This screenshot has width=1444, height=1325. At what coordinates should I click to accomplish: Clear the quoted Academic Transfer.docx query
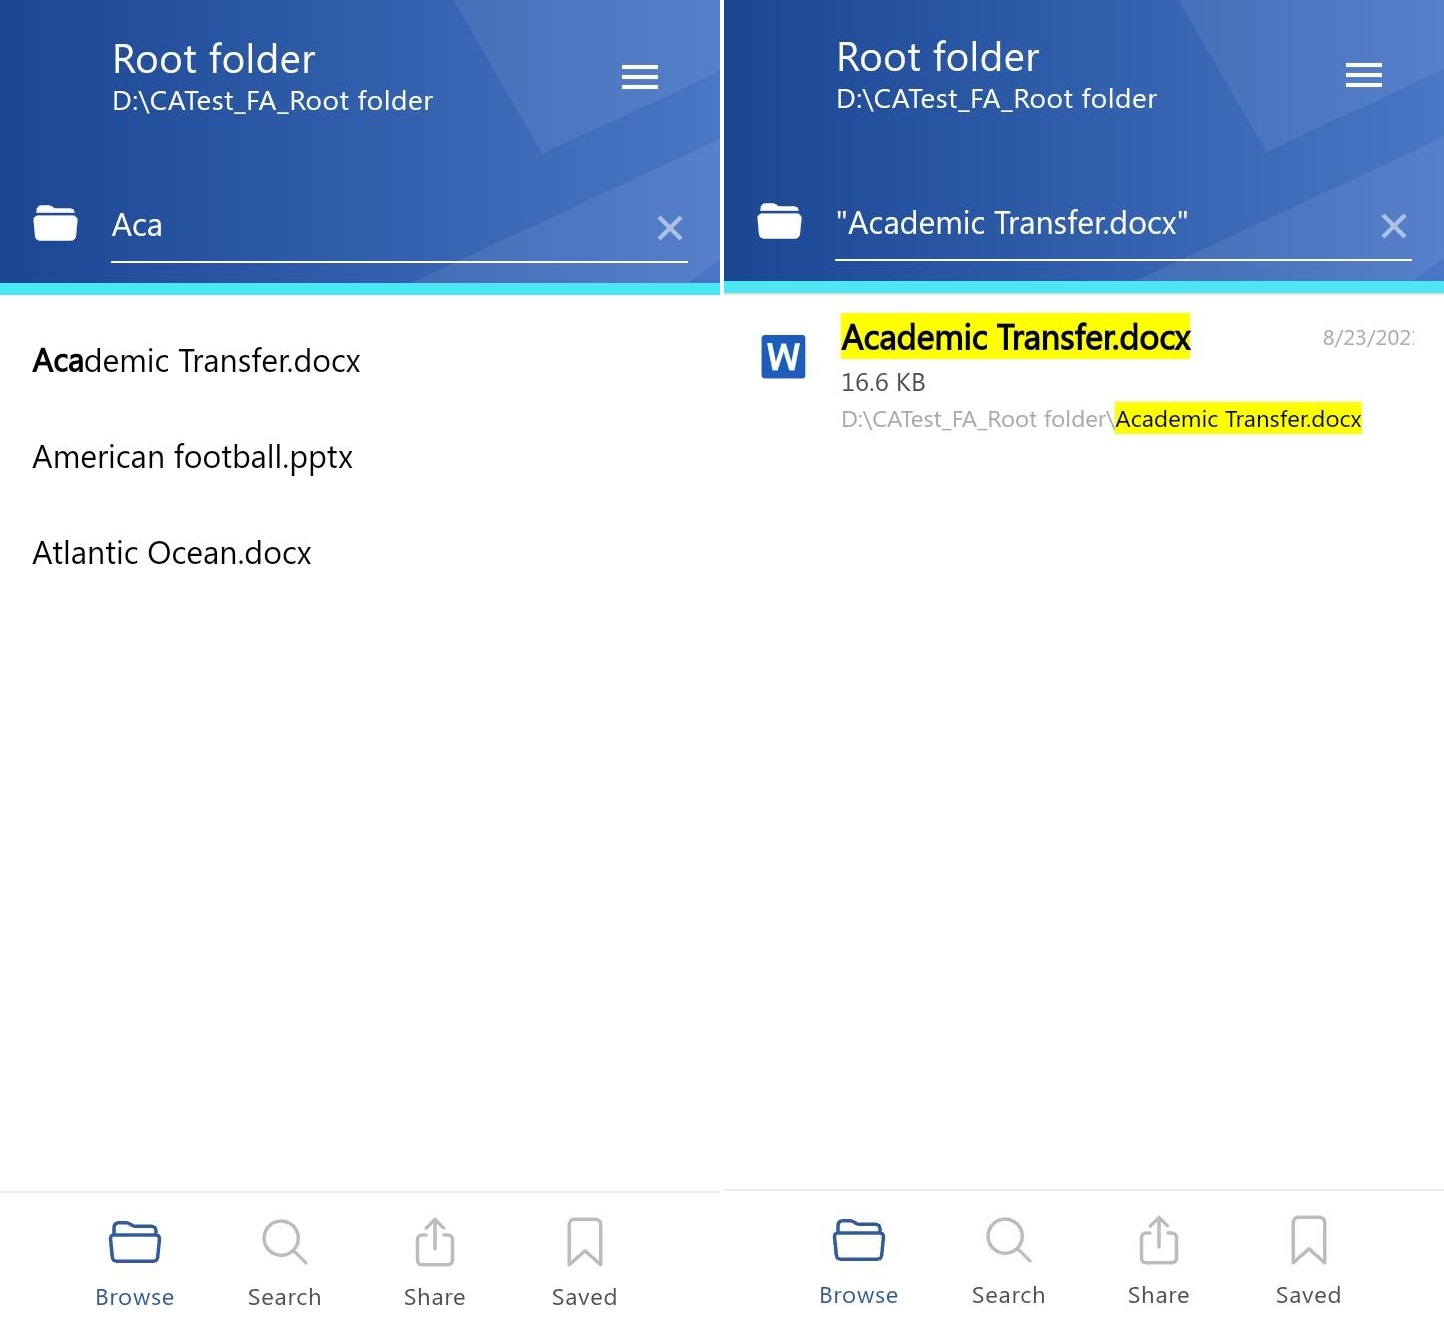coord(1393,226)
